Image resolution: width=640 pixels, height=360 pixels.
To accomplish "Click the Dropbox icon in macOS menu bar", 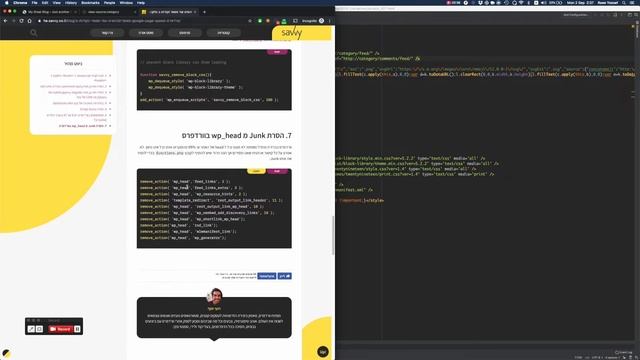I will pos(480,2).
